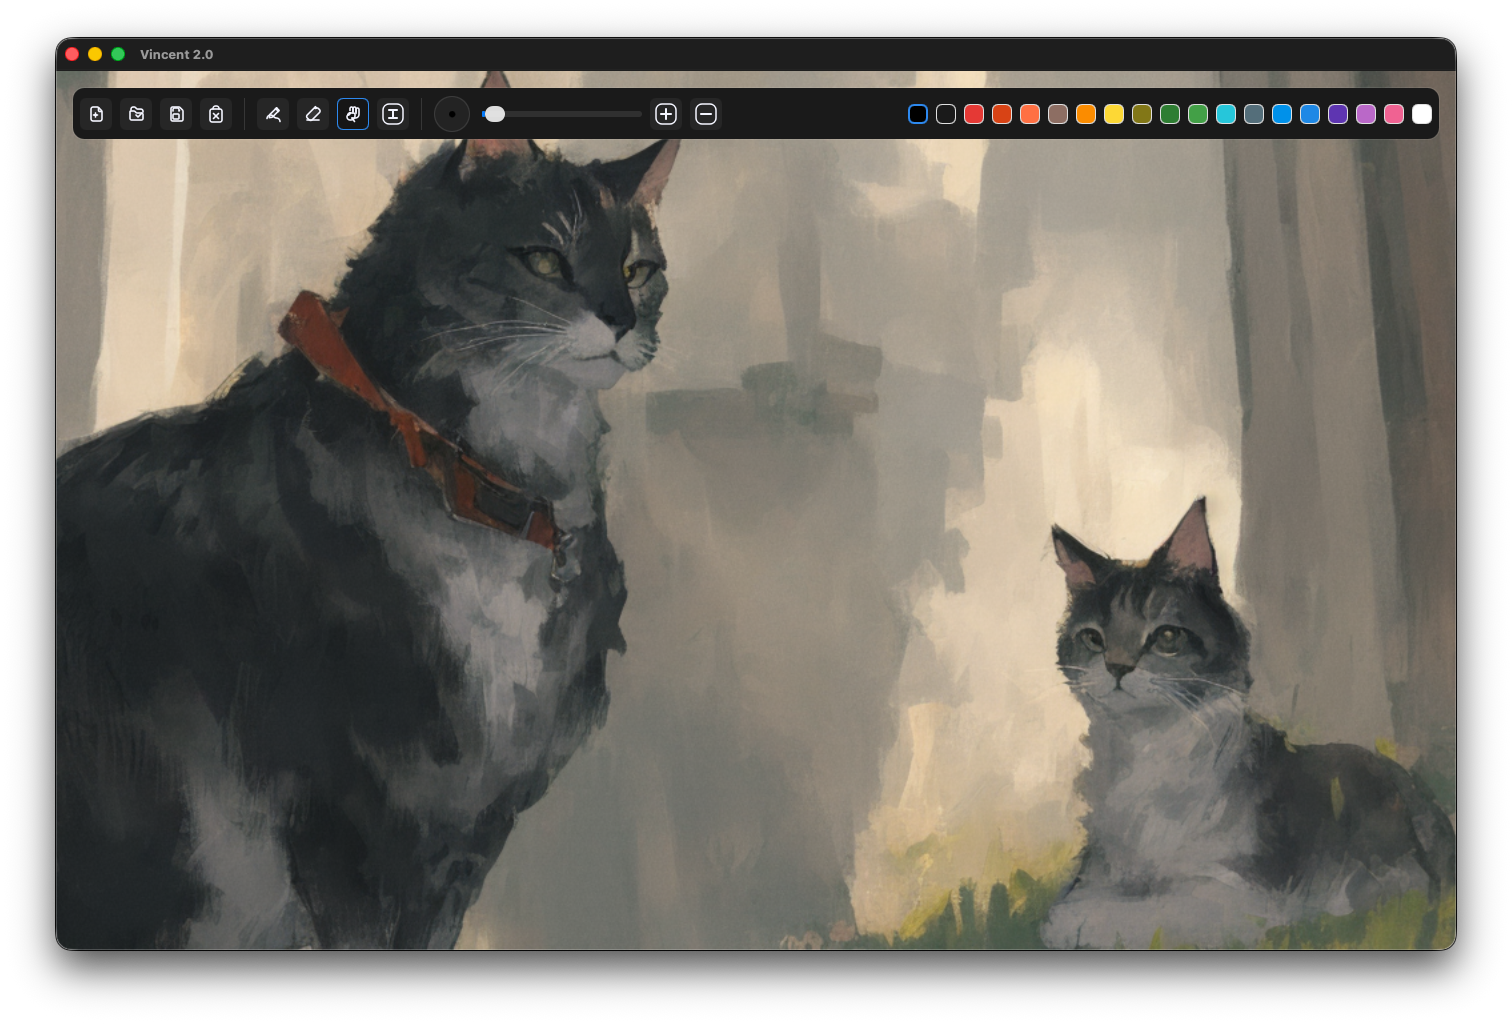Select the Eraser tool
The height and width of the screenshot is (1024, 1512).
point(313,114)
